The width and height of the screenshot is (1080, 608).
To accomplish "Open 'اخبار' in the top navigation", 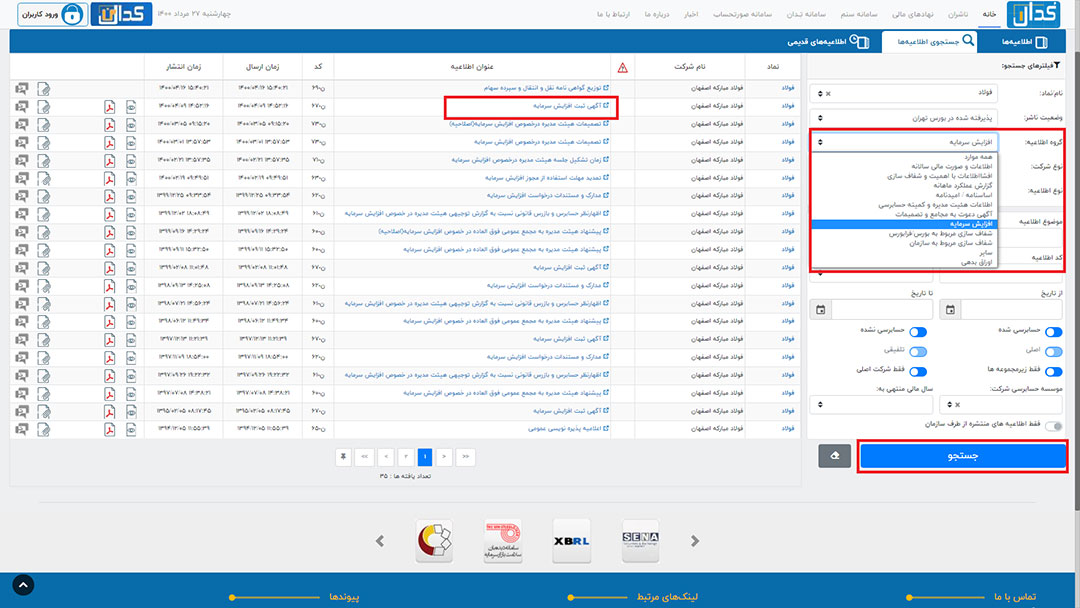I will tap(691, 14).
